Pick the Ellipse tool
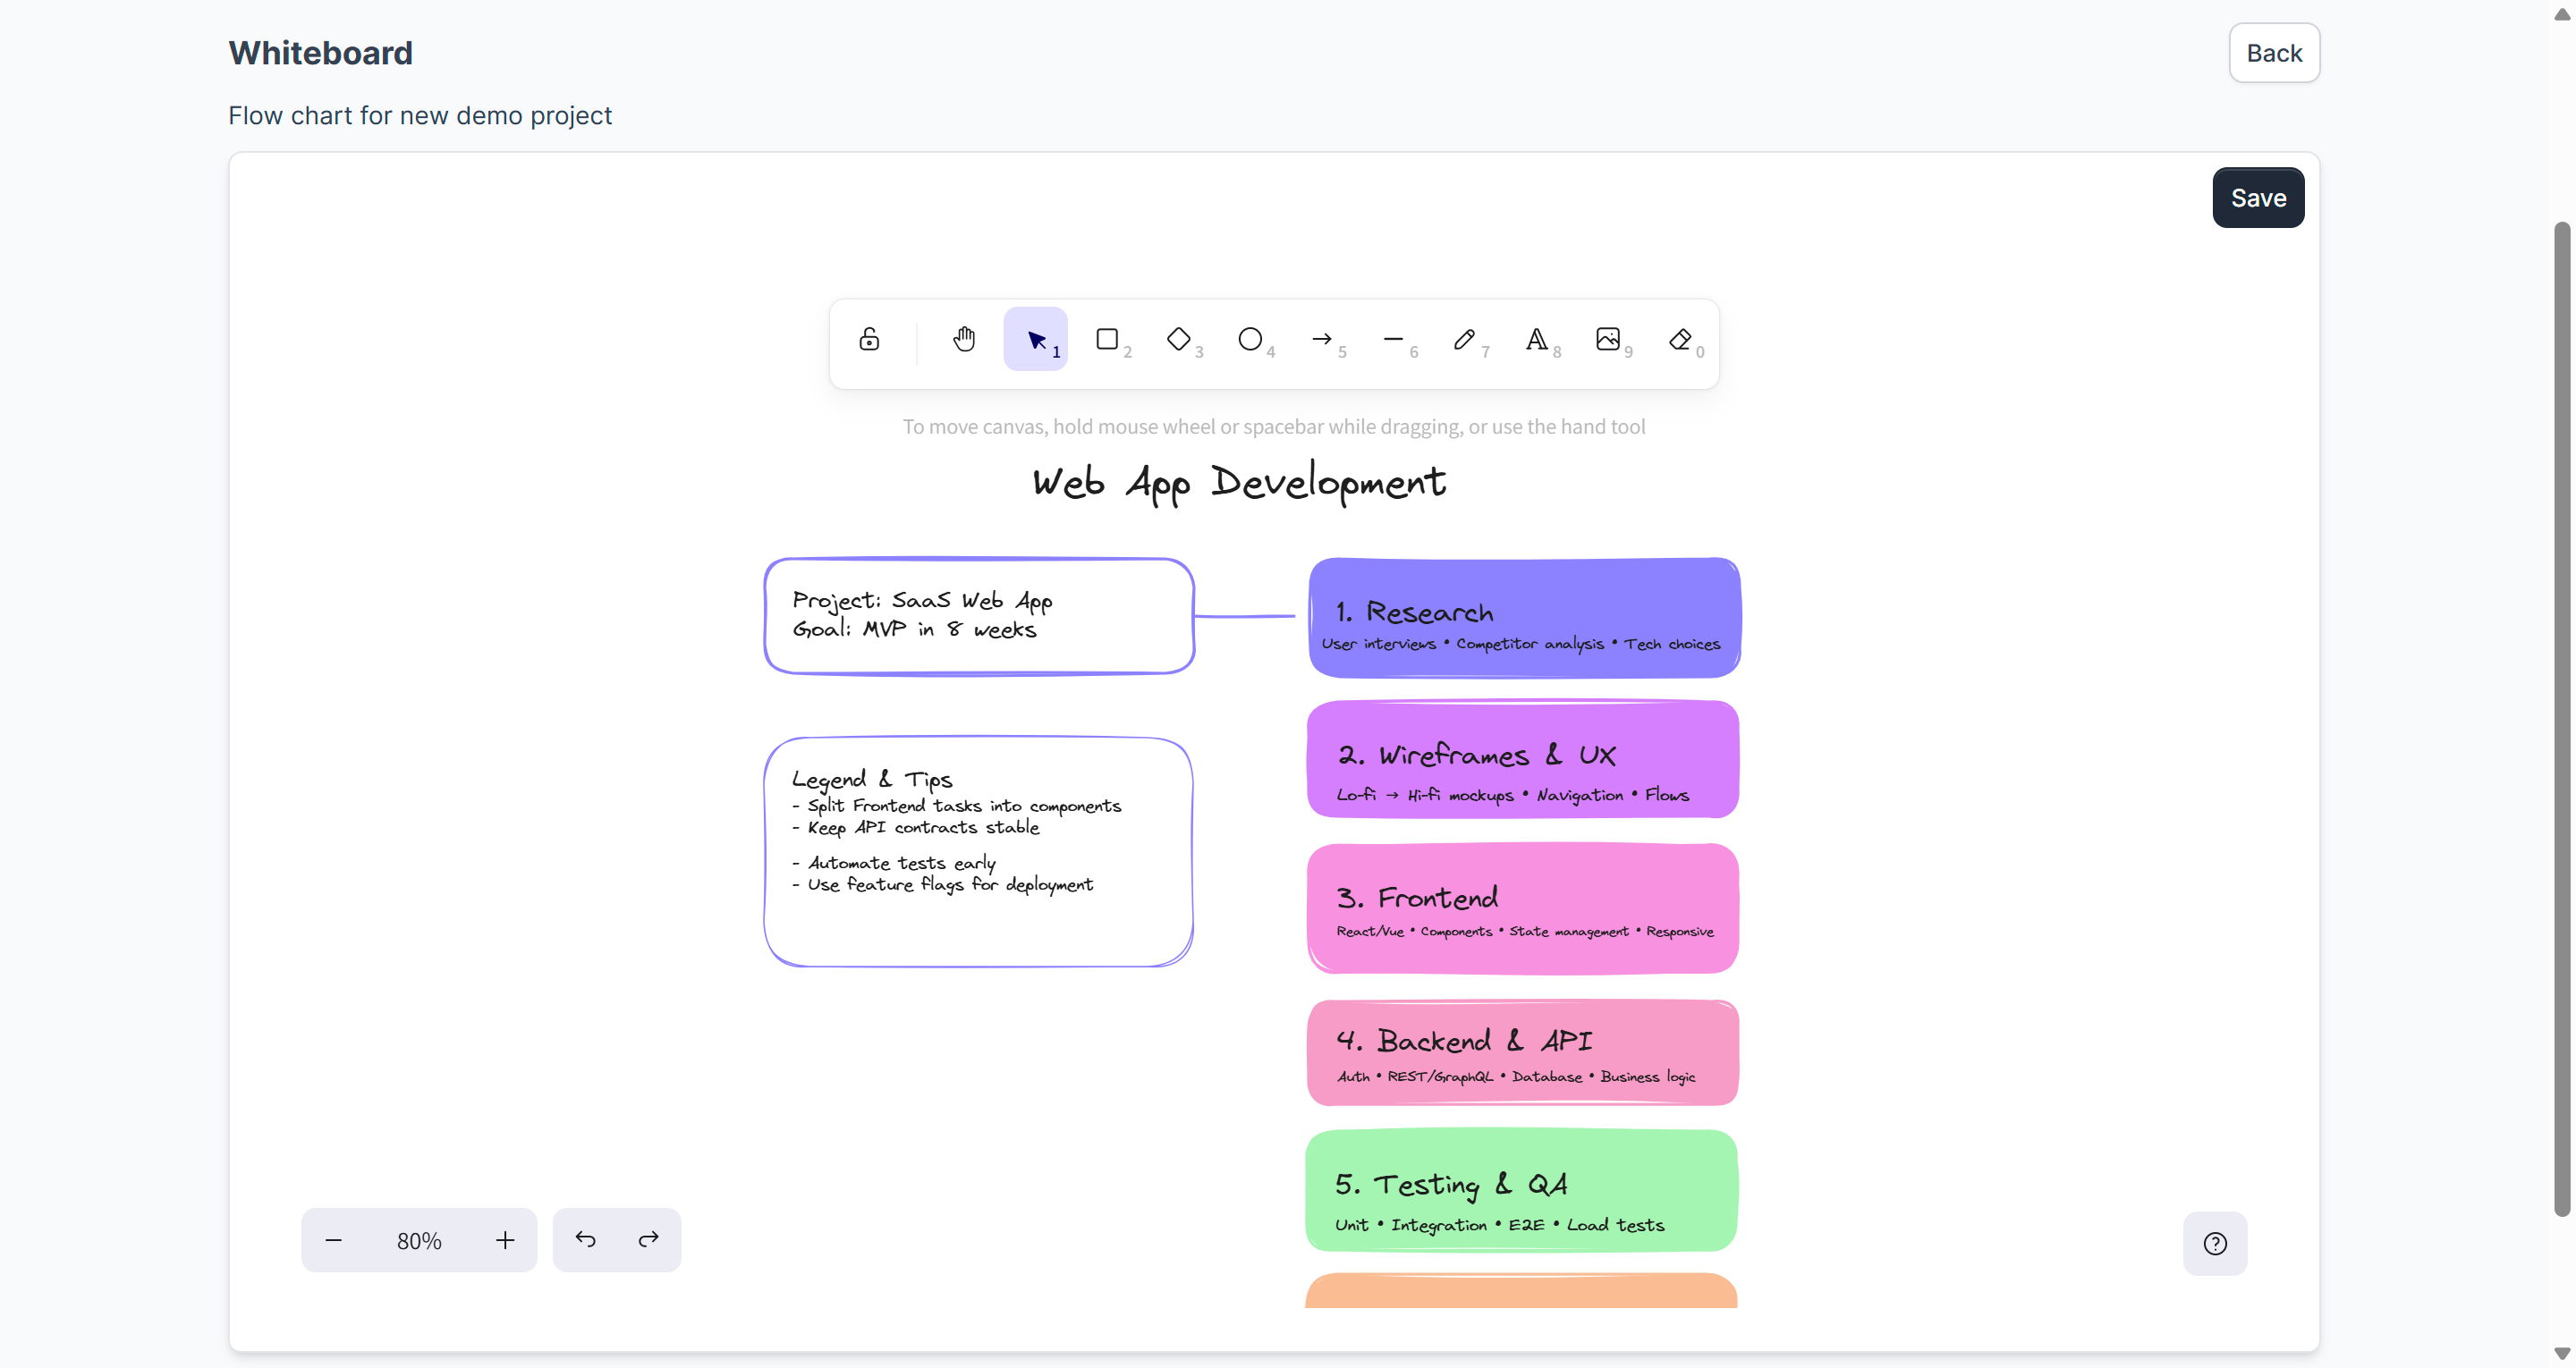The image size is (2576, 1368). tap(1250, 339)
